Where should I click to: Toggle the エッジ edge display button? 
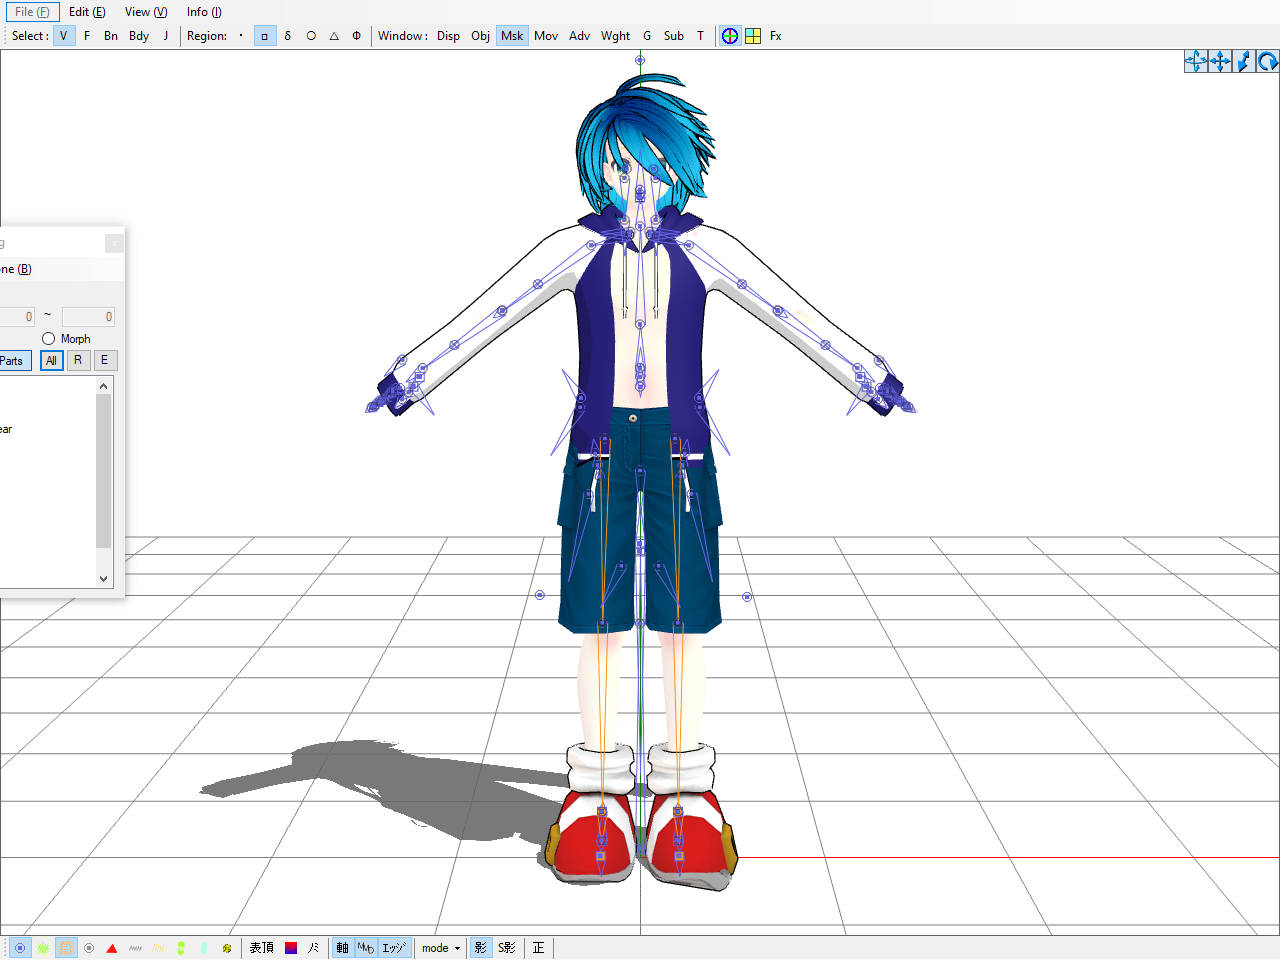[392, 947]
